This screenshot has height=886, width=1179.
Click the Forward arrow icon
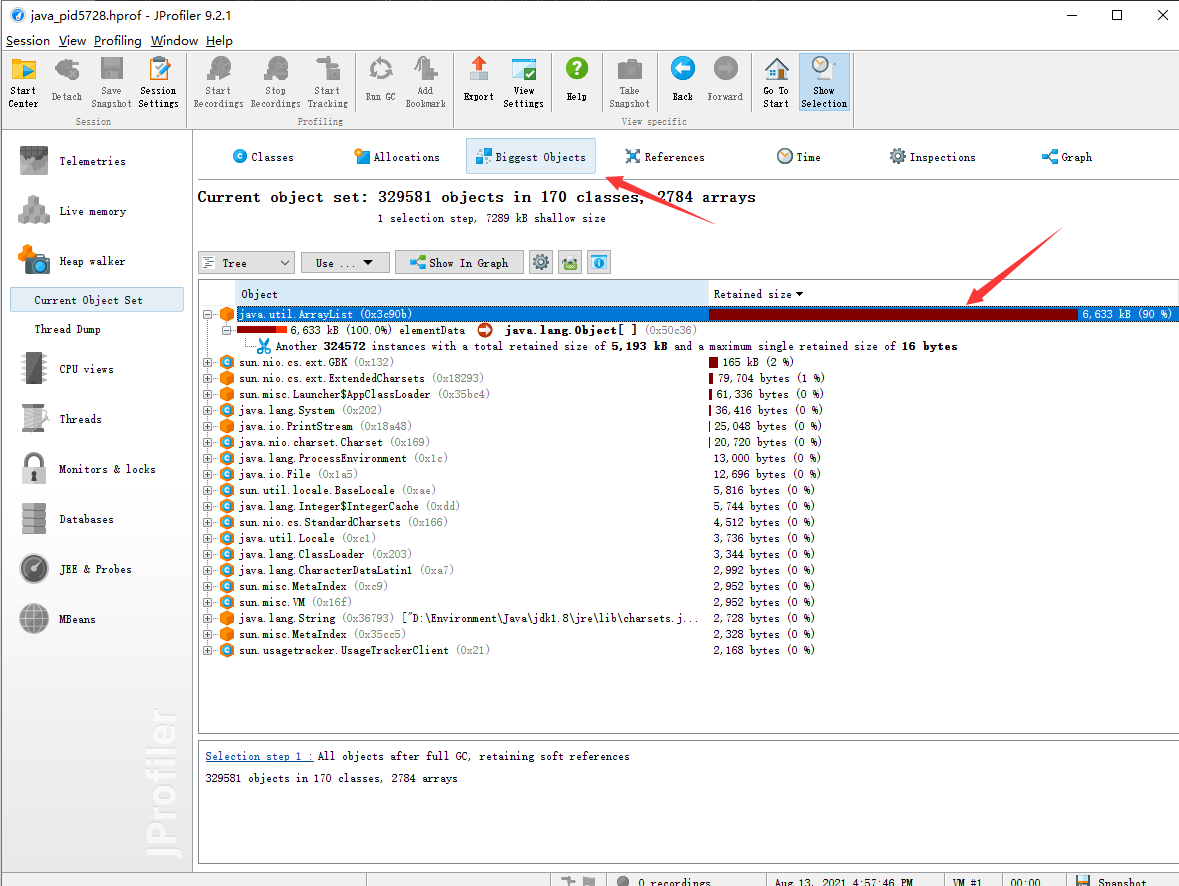coord(726,81)
